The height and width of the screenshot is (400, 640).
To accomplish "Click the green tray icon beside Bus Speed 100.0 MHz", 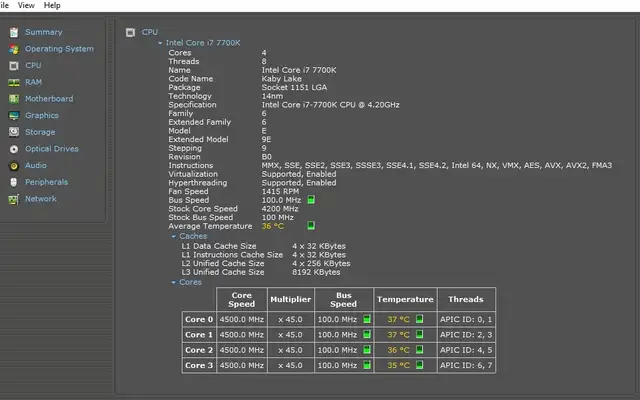I will (x=311, y=200).
